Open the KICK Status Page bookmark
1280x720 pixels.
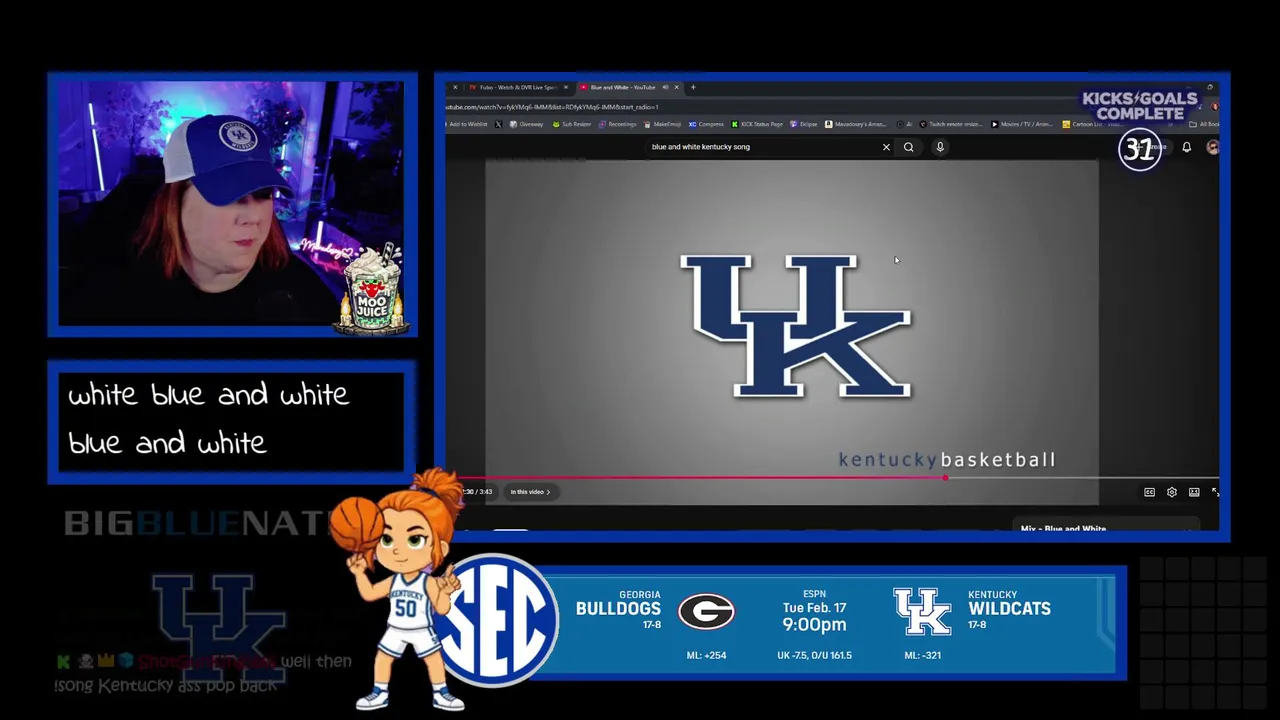tap(757, 124)
